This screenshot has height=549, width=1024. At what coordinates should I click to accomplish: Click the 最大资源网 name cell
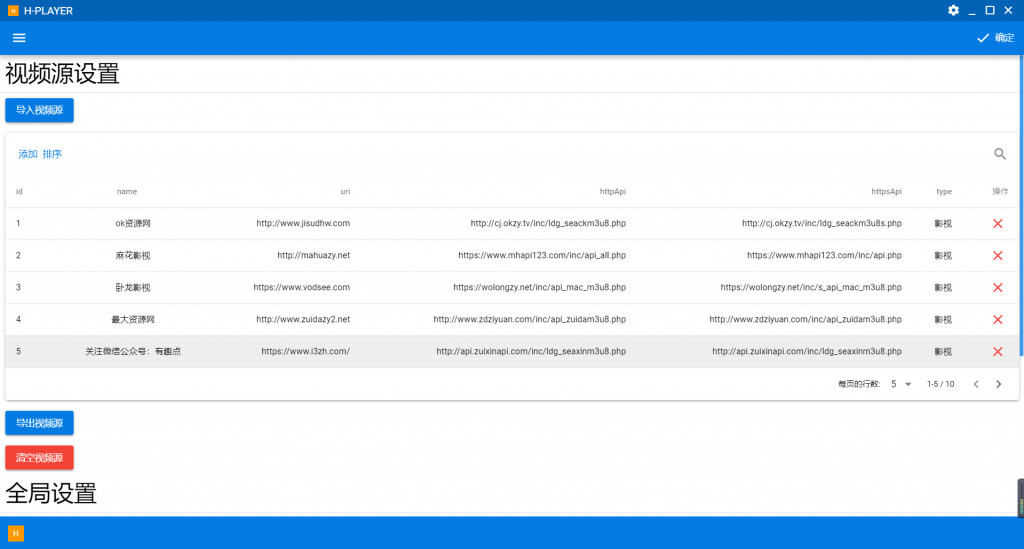133,319
